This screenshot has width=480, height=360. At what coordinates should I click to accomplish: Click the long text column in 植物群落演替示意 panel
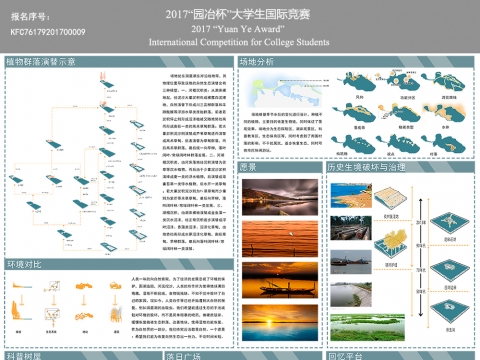coord(194,162)
